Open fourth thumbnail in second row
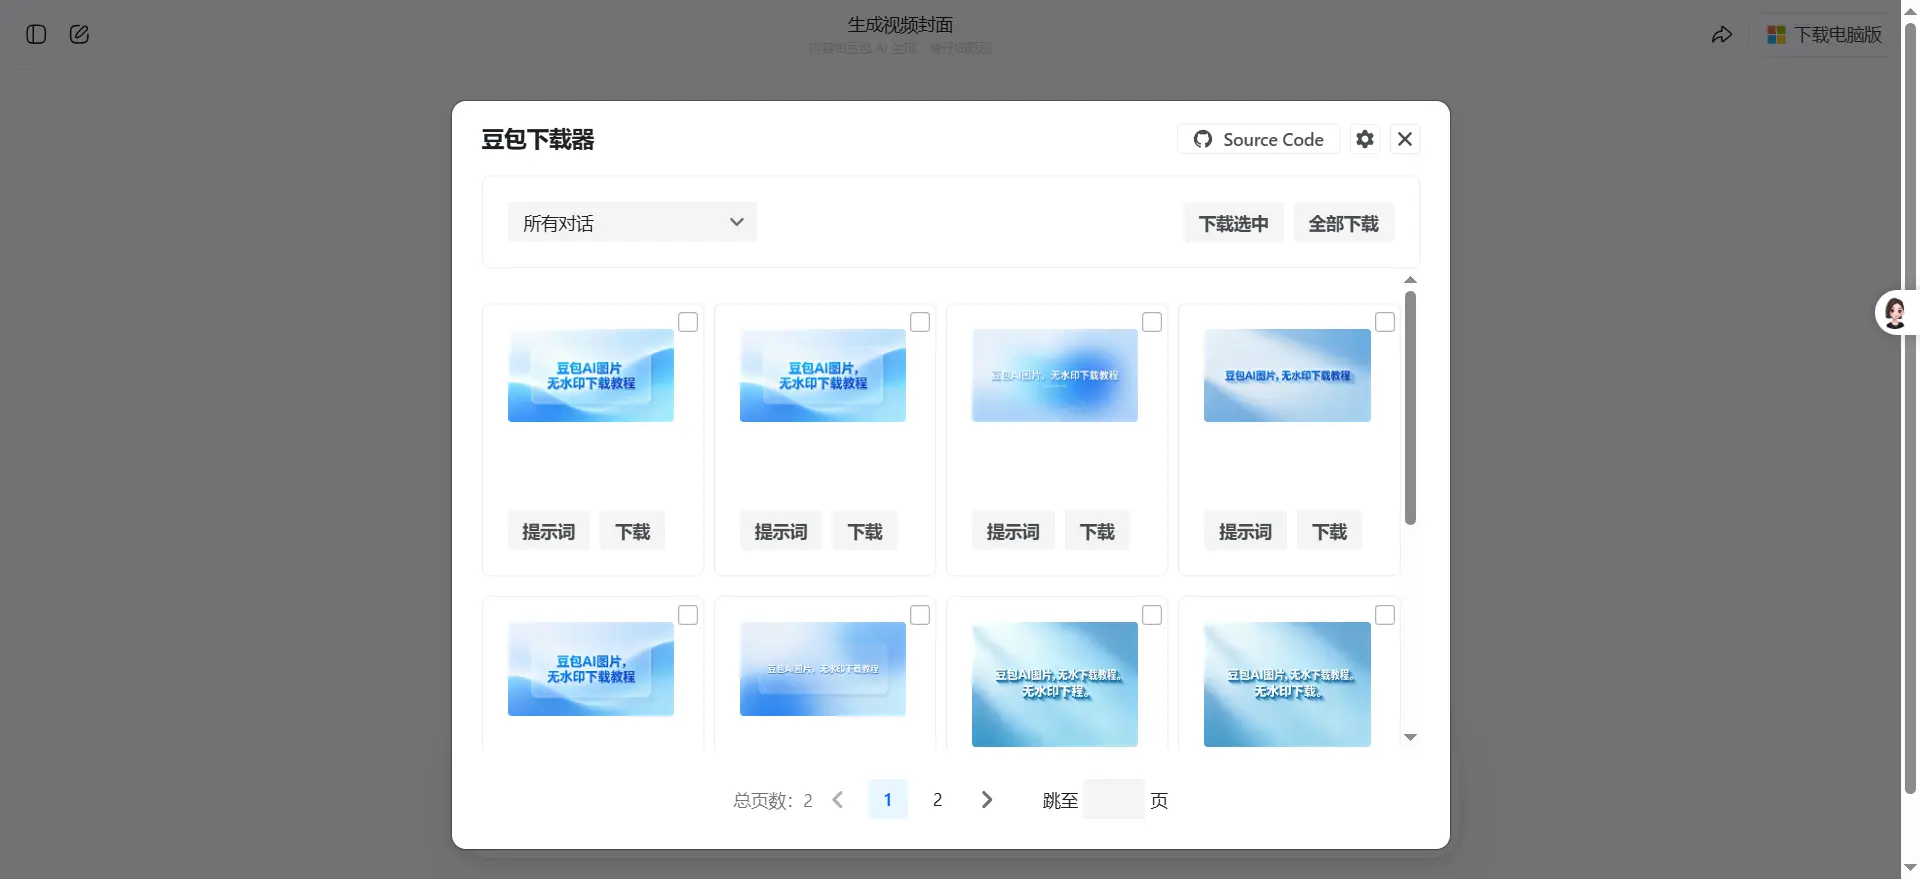Screen dimensions: 1920x879 coord(1287,684)
